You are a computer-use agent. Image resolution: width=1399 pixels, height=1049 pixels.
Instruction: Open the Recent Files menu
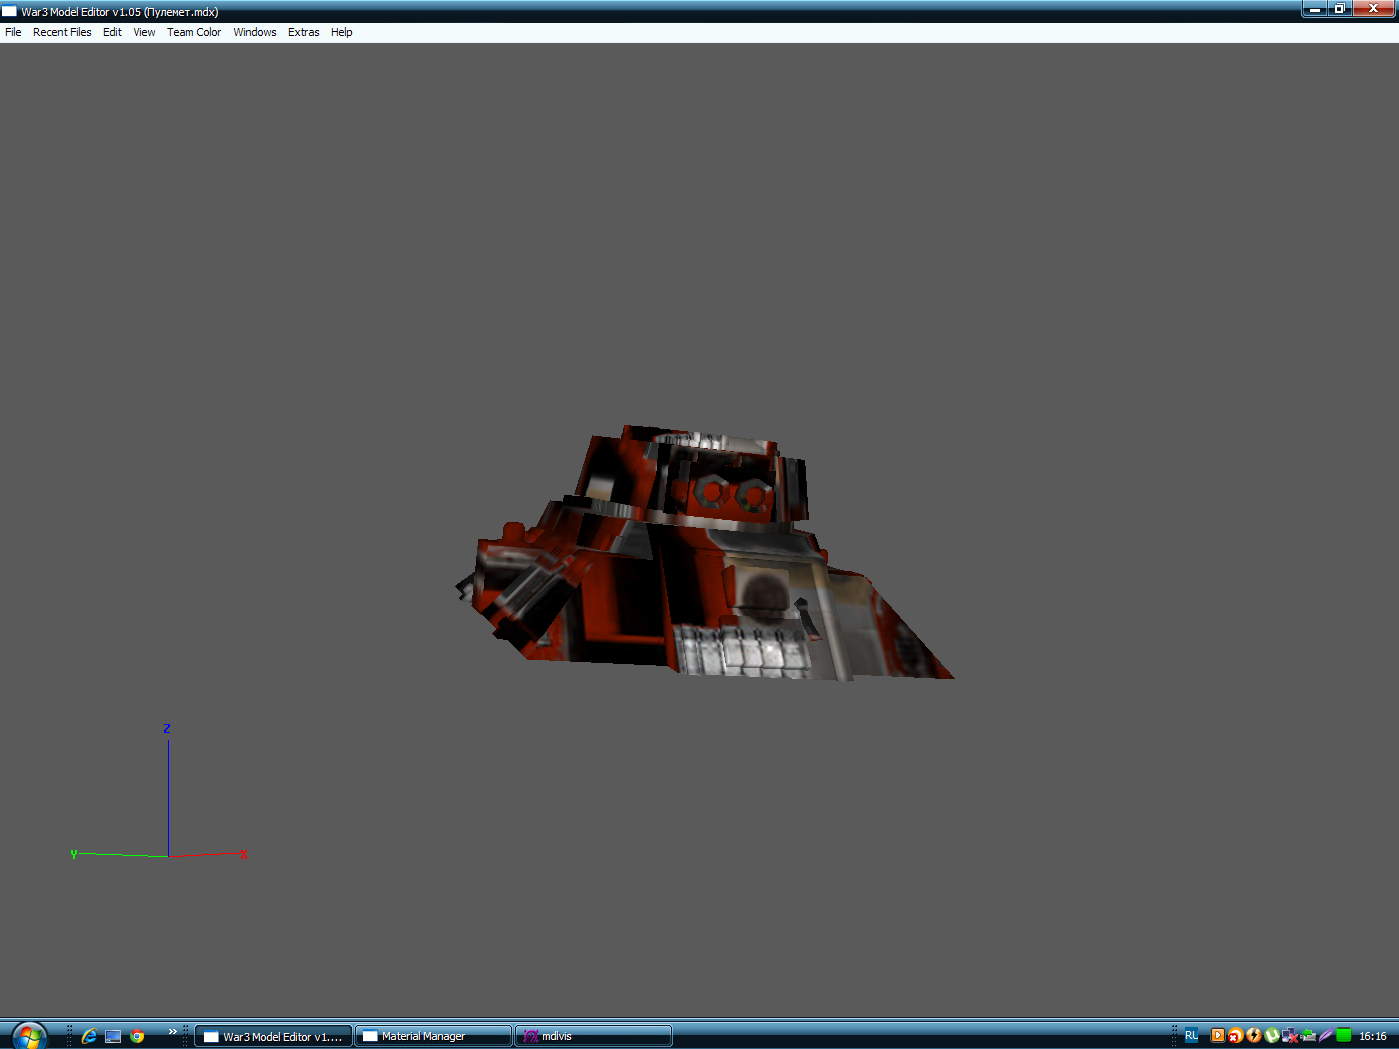click(x=62, y=32)
